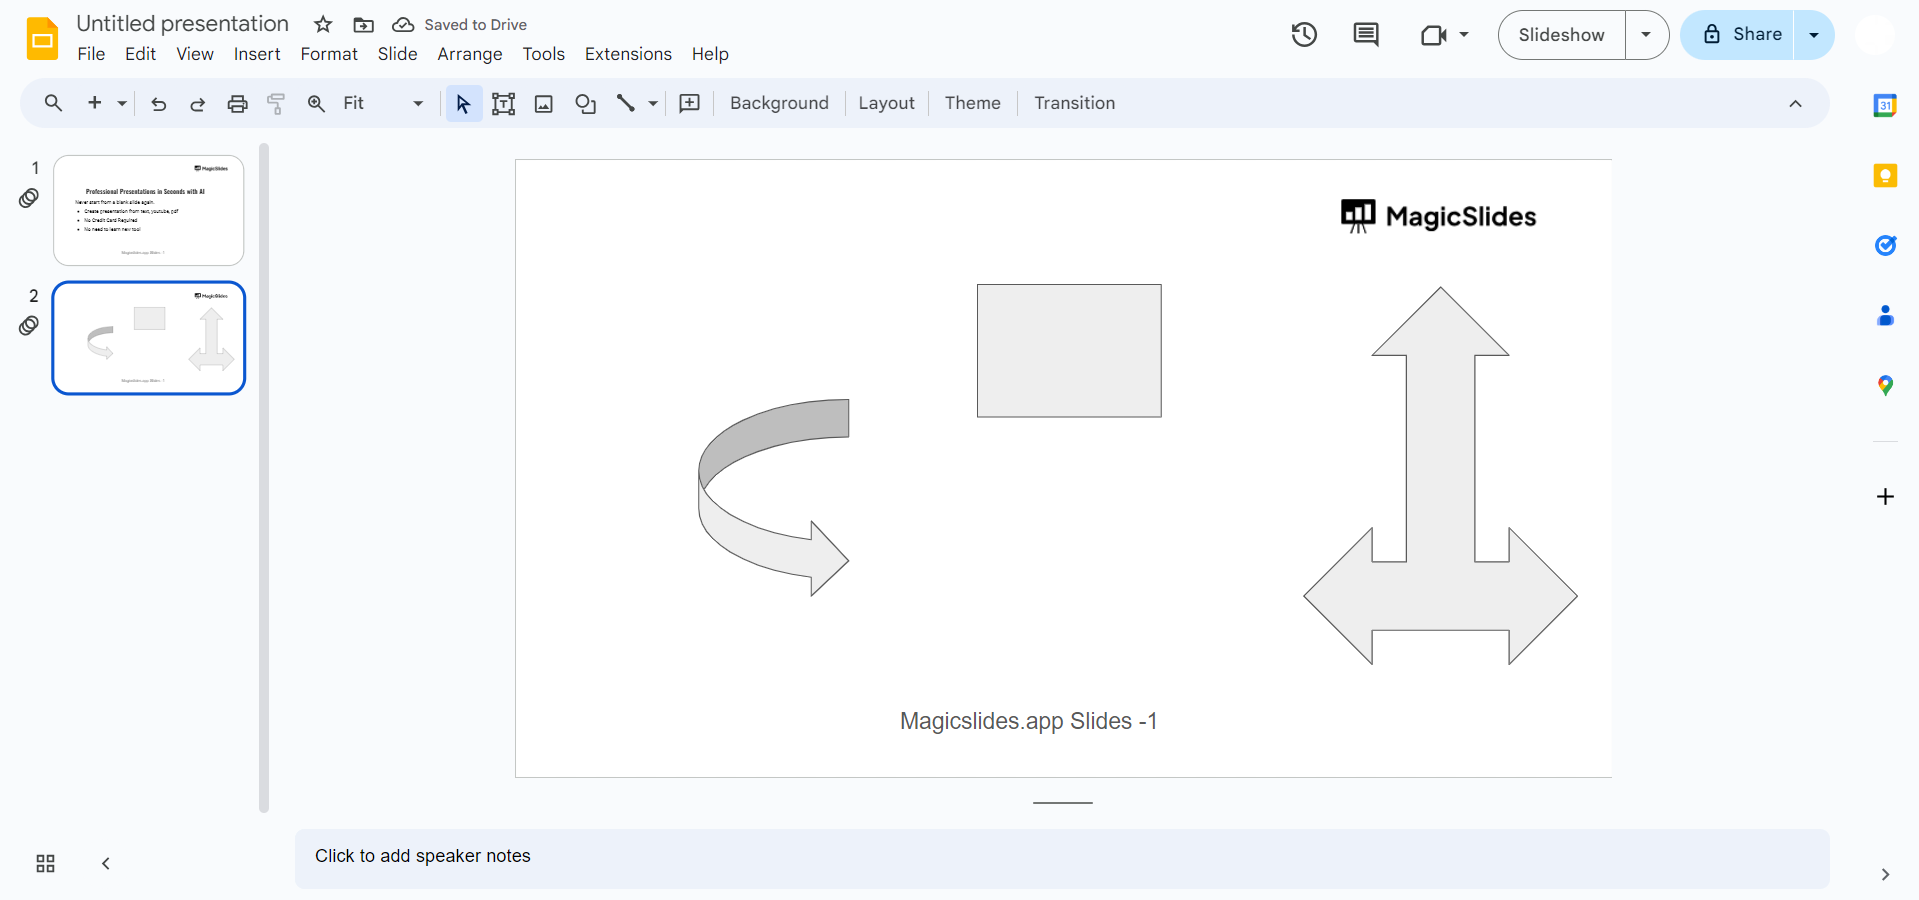Open the Theme panel
The height and width of the screenshot is (900, 1919).
click(972, 103)
